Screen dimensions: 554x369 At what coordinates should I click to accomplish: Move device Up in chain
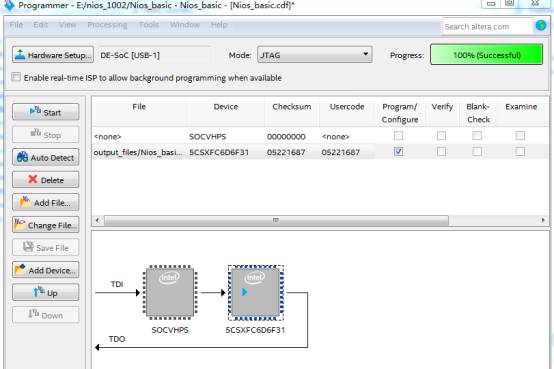click(x=46, y=293)
